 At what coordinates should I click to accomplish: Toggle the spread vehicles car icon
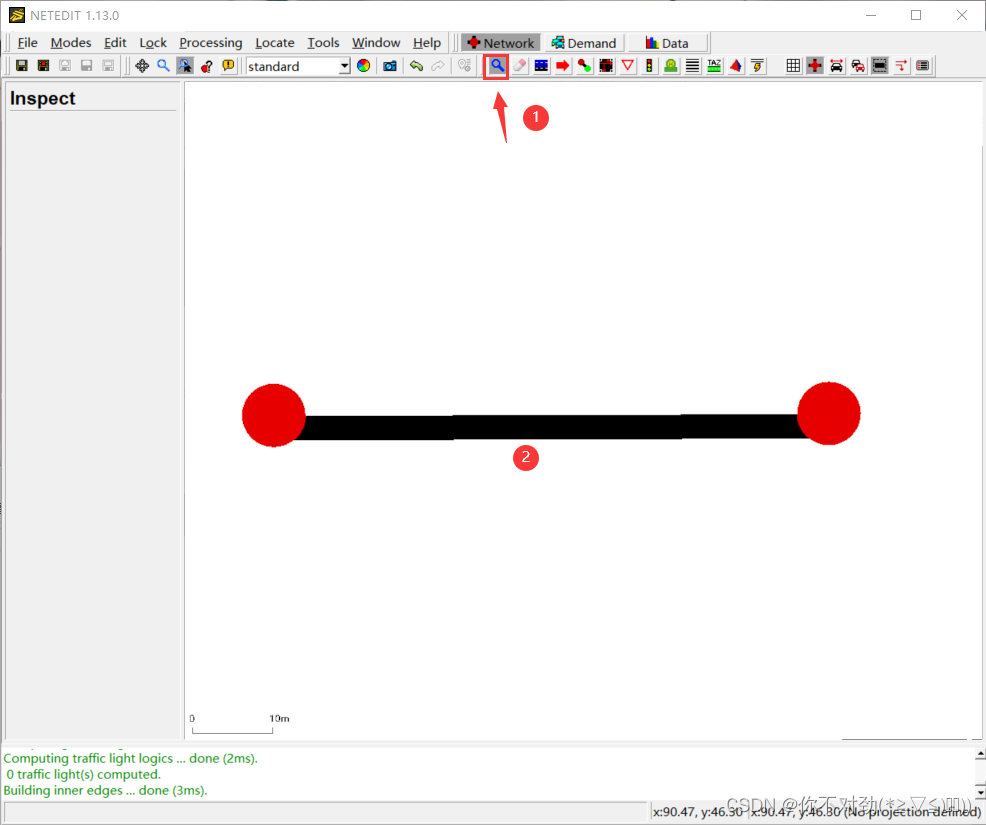pyautogui.click(x=836, y=65)
